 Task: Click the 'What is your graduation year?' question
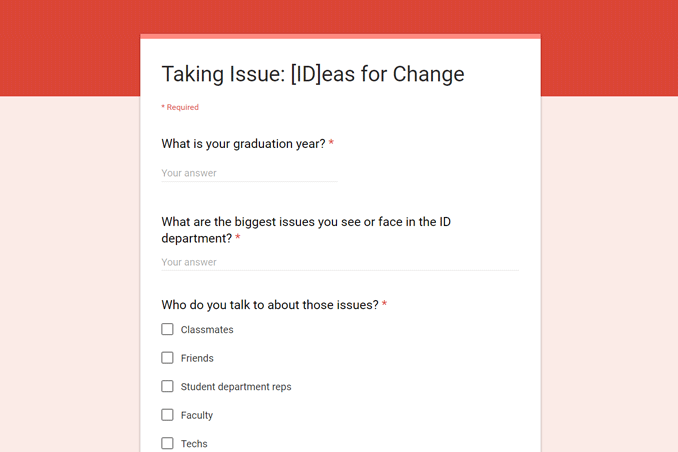click(x=243, y=144)
